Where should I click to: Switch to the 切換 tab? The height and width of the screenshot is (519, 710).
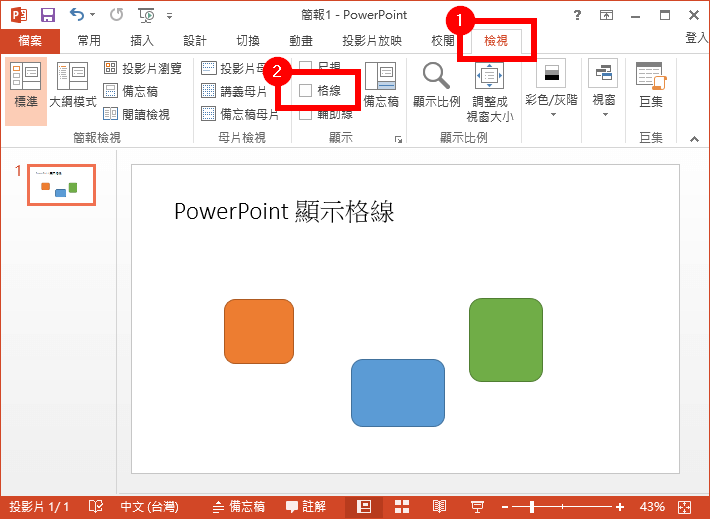tap(248, 41)
